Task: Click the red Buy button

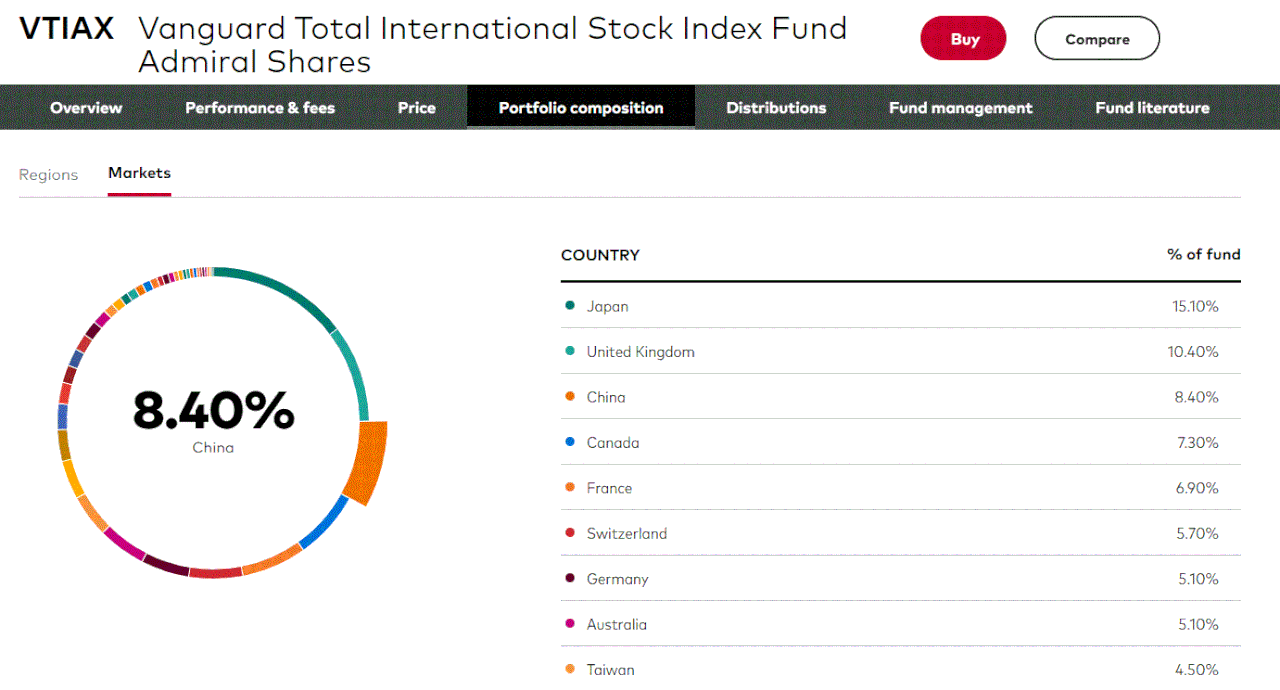Action: [963, 39]
